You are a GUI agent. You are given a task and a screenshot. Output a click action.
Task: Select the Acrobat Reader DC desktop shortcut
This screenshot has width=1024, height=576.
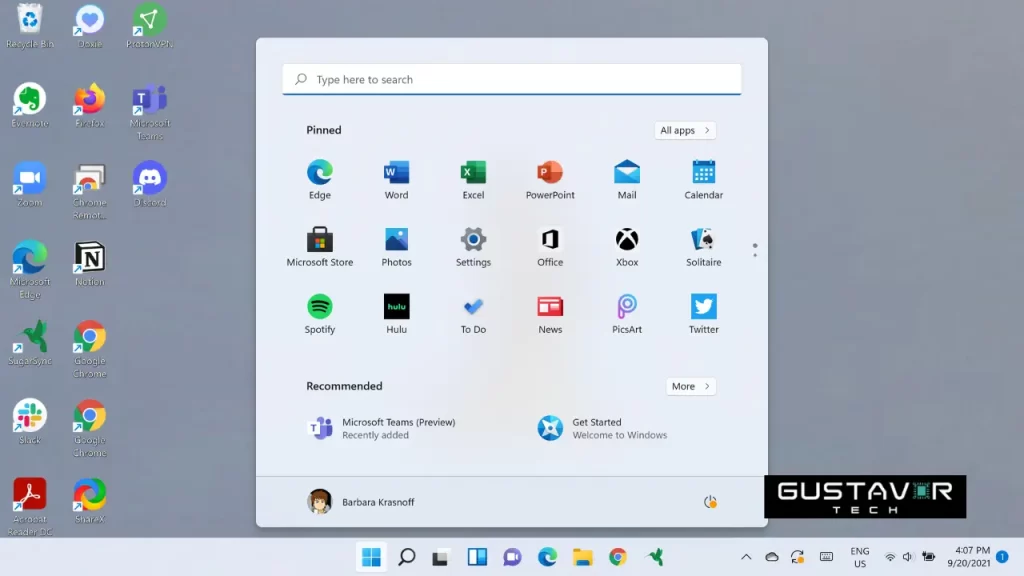pyautogui.click(x=29, y=507)
